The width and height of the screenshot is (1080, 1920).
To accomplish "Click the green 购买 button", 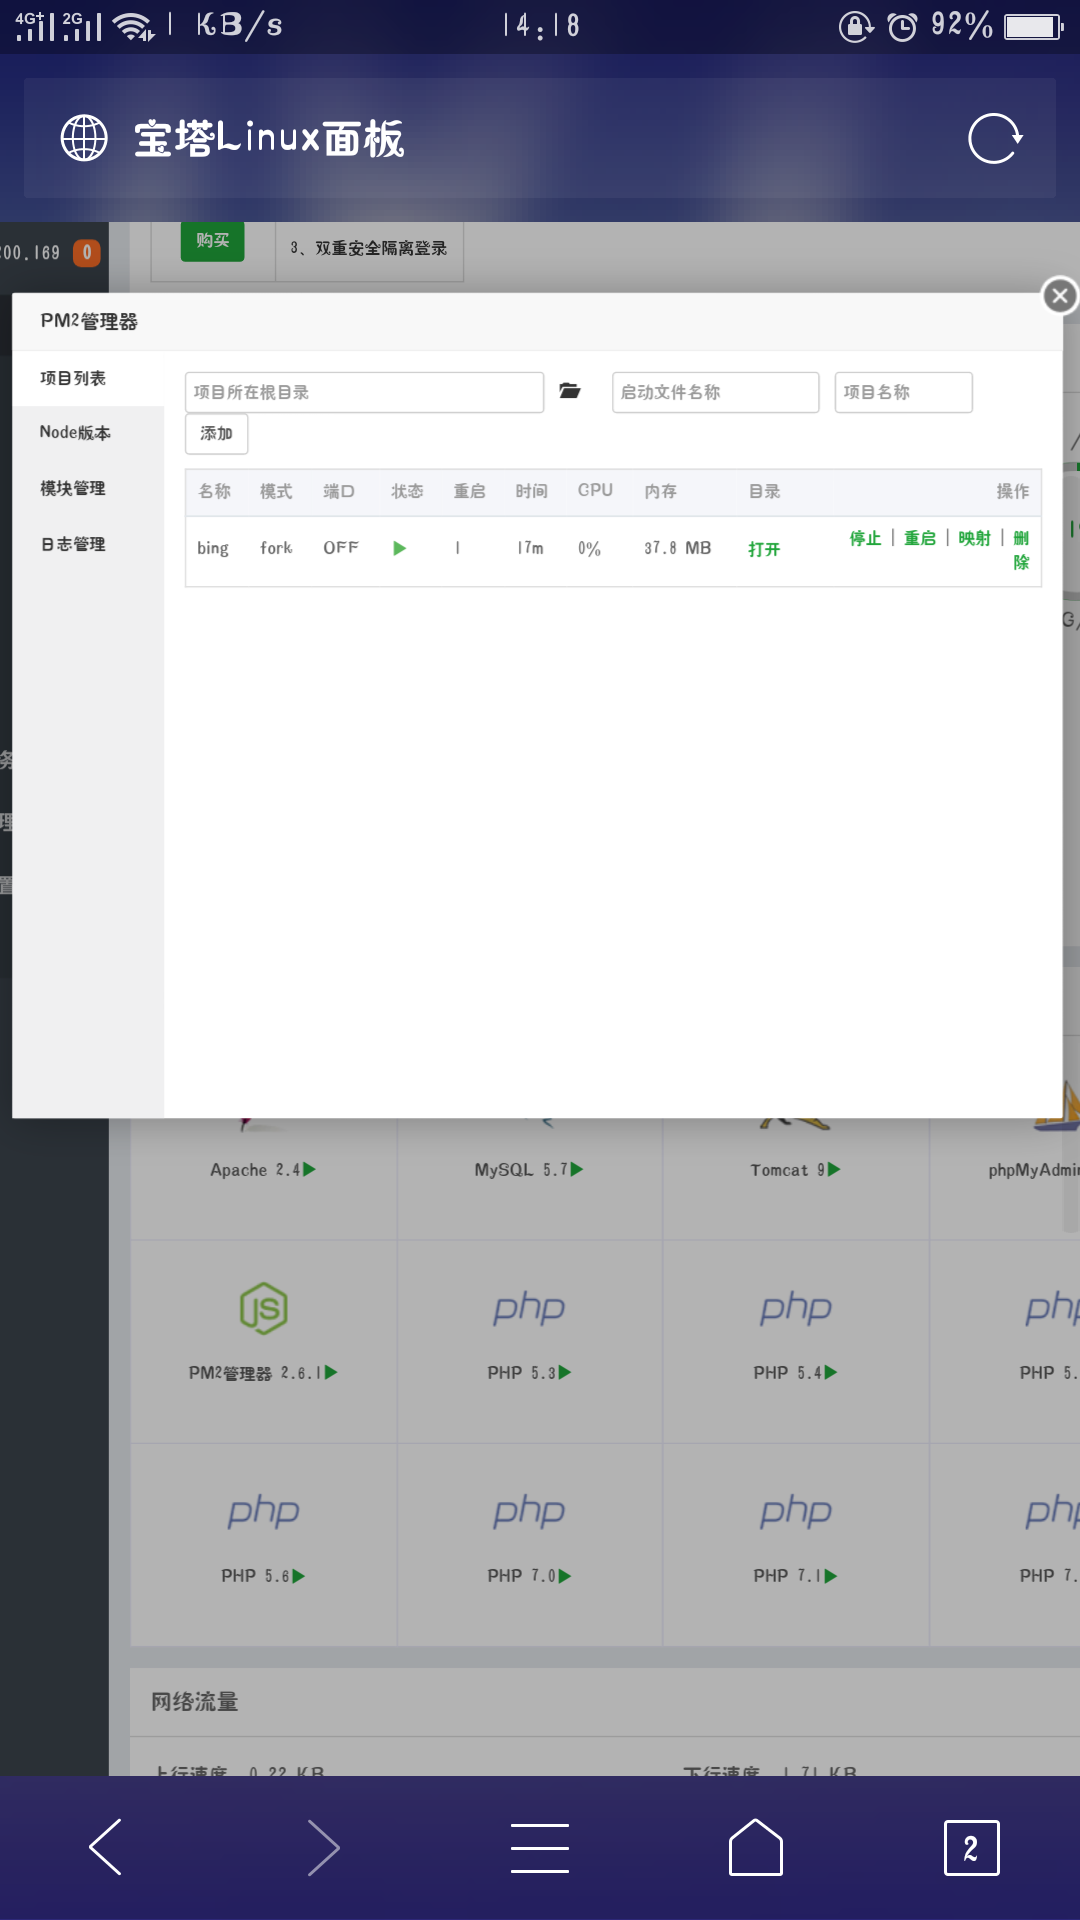I will point(213,240).
